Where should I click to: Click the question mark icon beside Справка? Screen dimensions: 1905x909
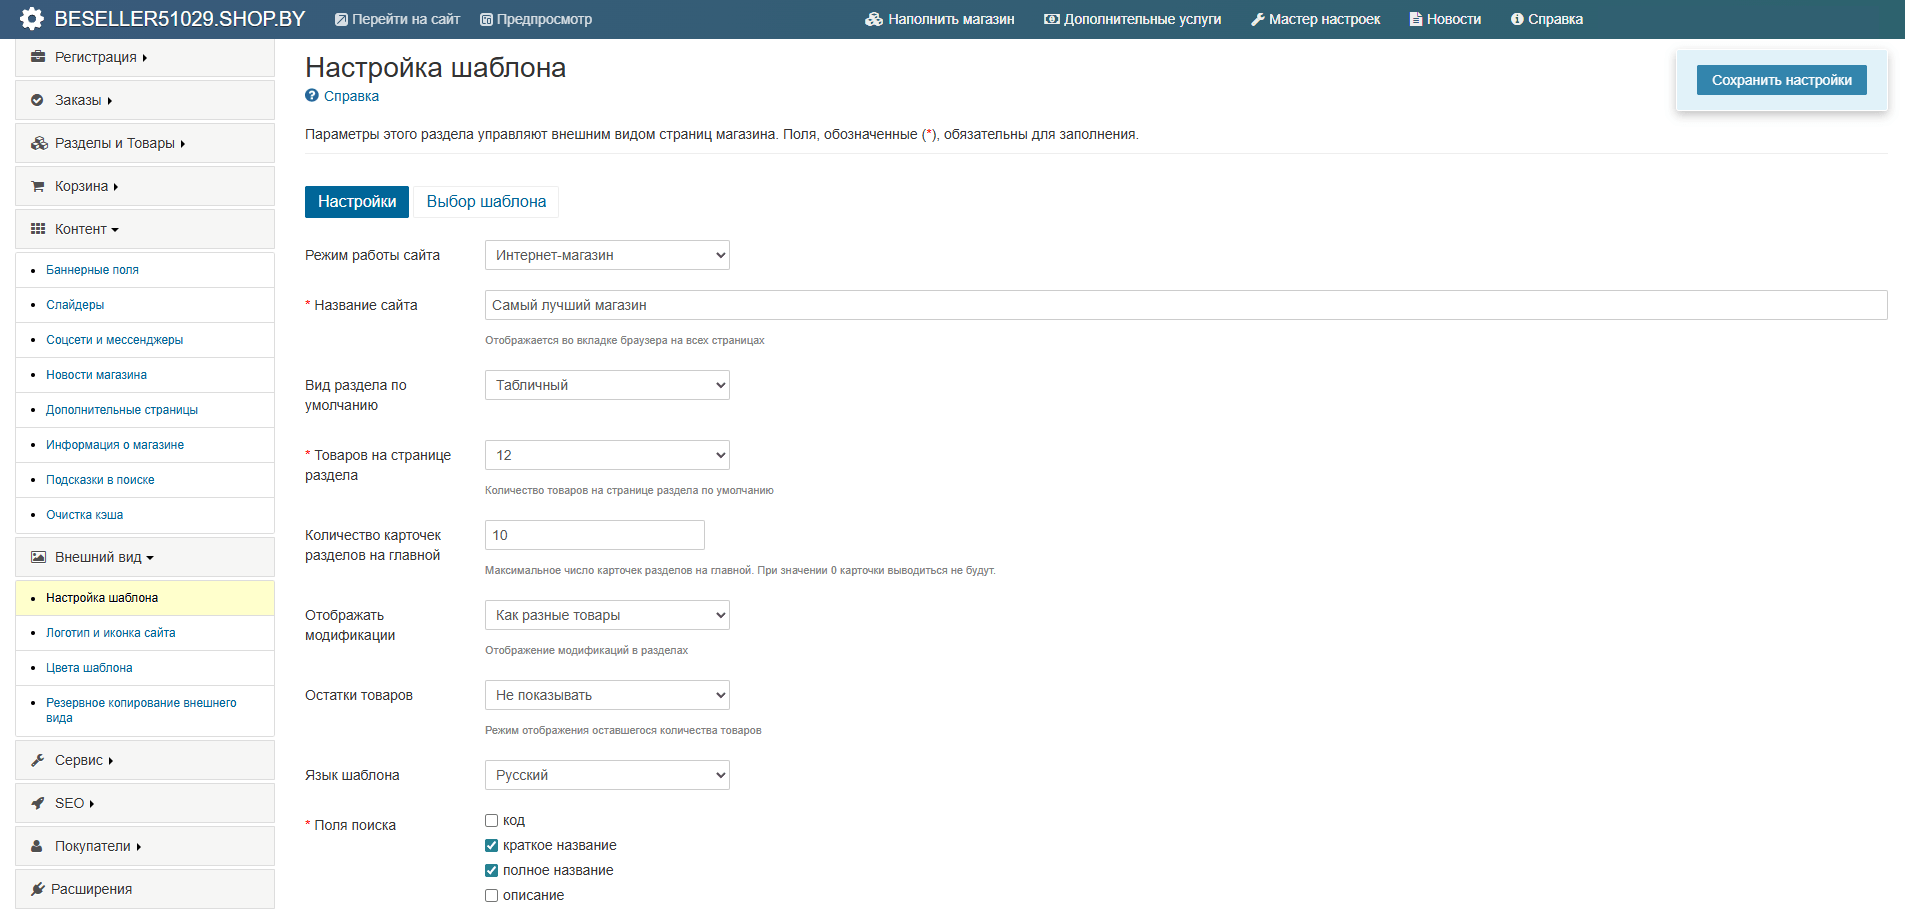[312, 96]
